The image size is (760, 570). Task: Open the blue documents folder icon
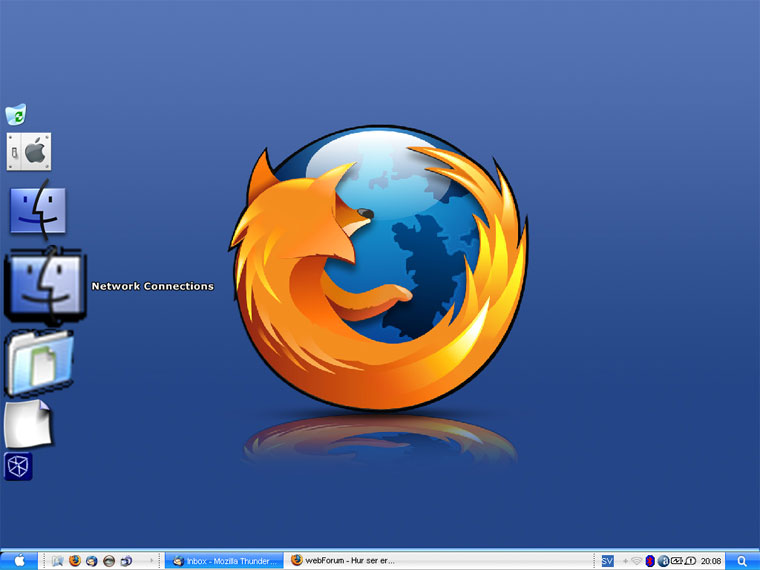39,362
